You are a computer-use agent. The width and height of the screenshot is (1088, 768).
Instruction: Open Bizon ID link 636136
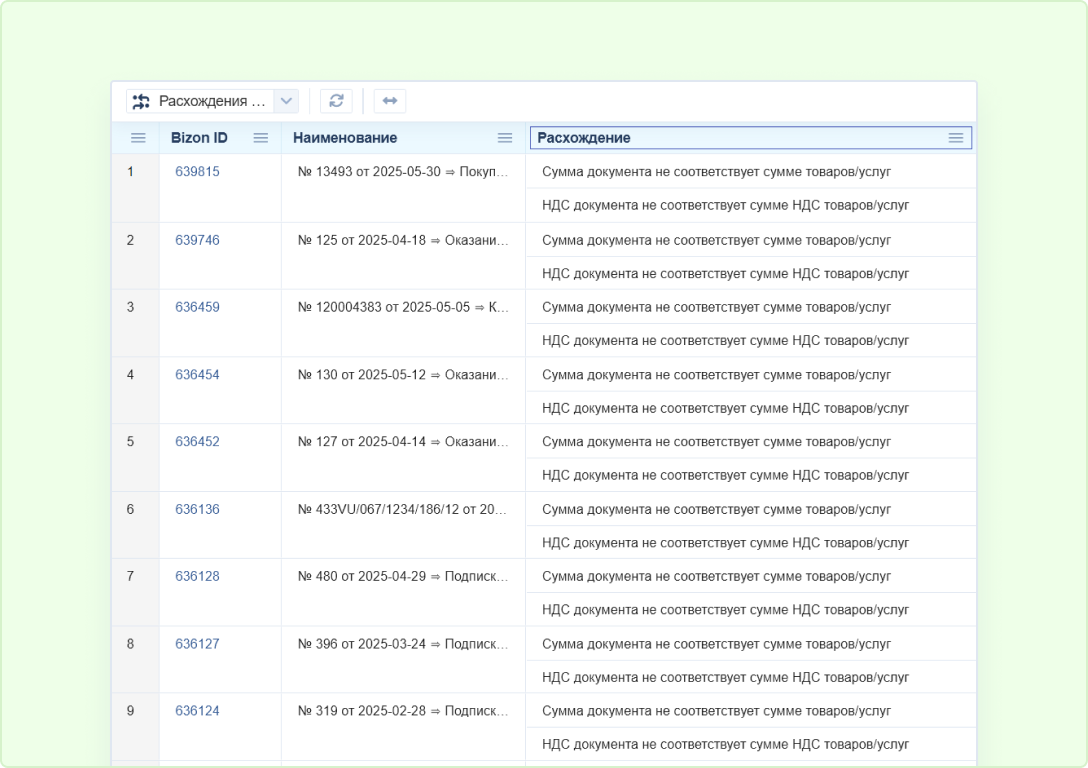coord(197,509)
